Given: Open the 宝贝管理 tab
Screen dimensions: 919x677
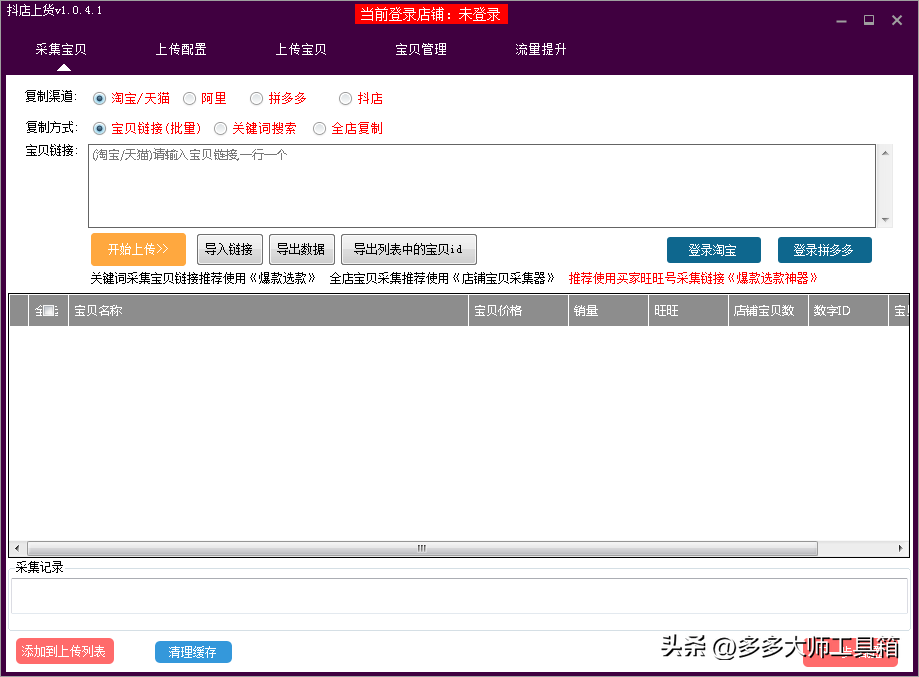Looking at the screenshot, I should pyautogui.click(x=421, y=48).
